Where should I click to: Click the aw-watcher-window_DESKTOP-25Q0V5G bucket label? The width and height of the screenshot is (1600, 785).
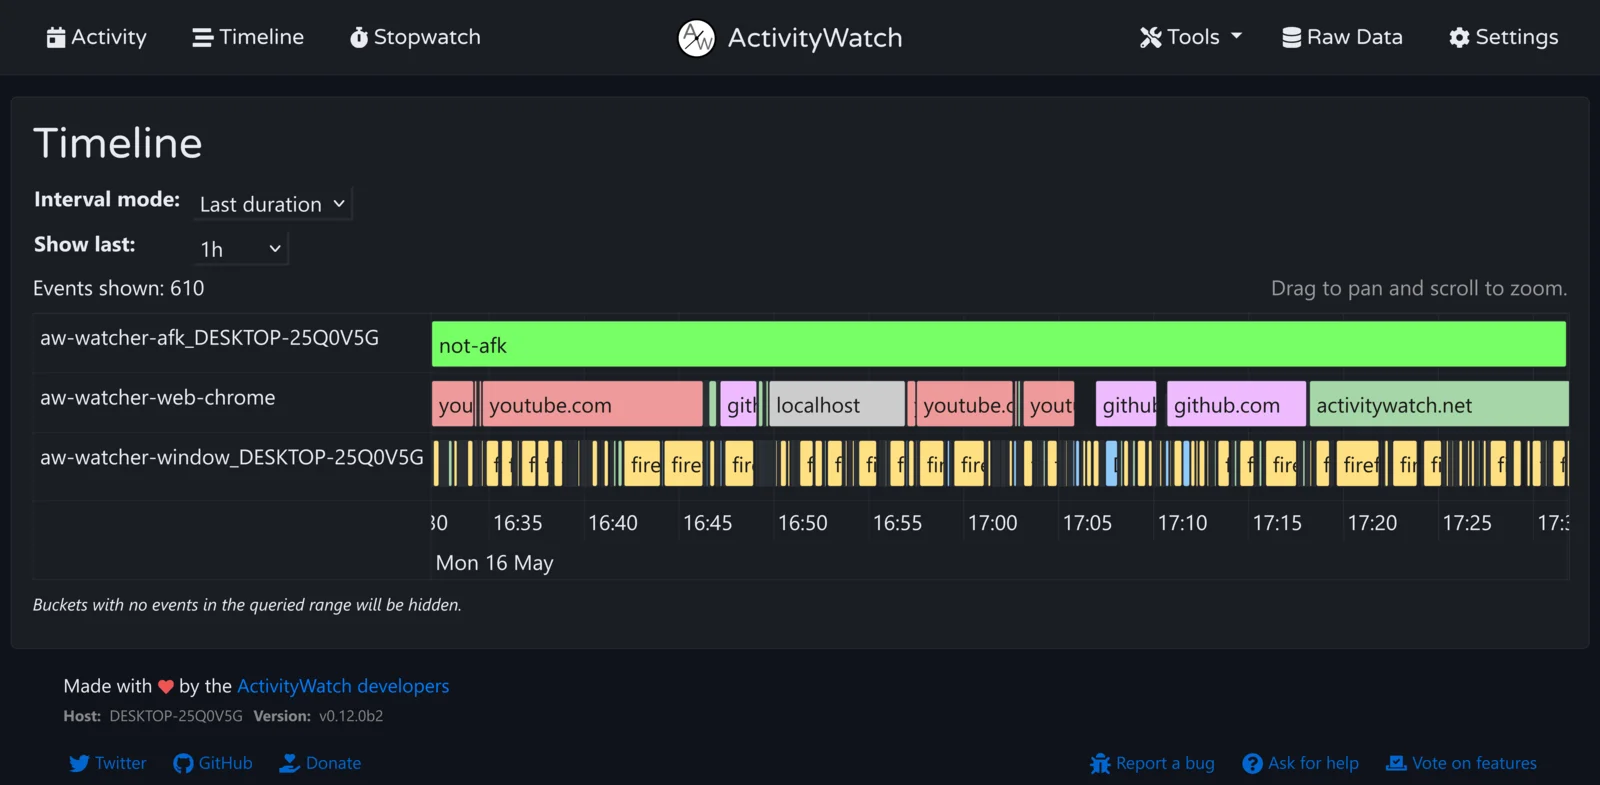click(232, 458)
